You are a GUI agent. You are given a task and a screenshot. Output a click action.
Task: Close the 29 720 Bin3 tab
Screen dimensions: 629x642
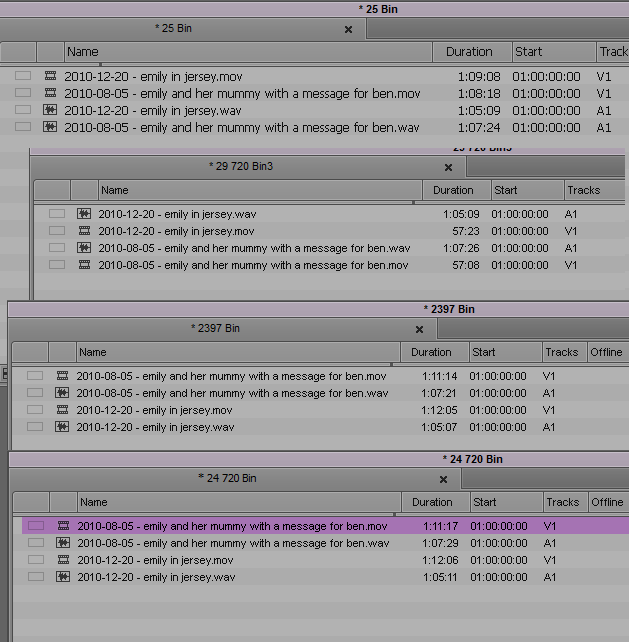448,167
